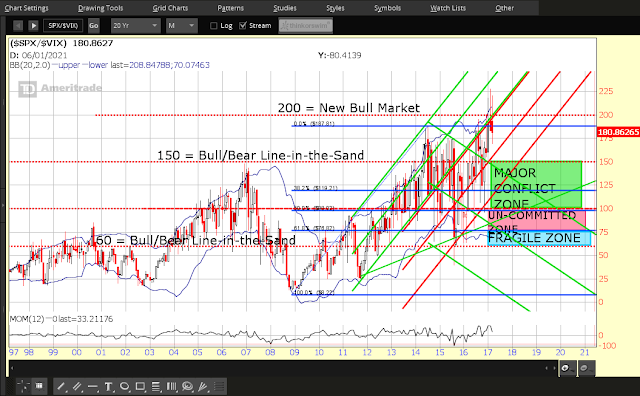Open the Grid Charts menu

tap(170, 8)
